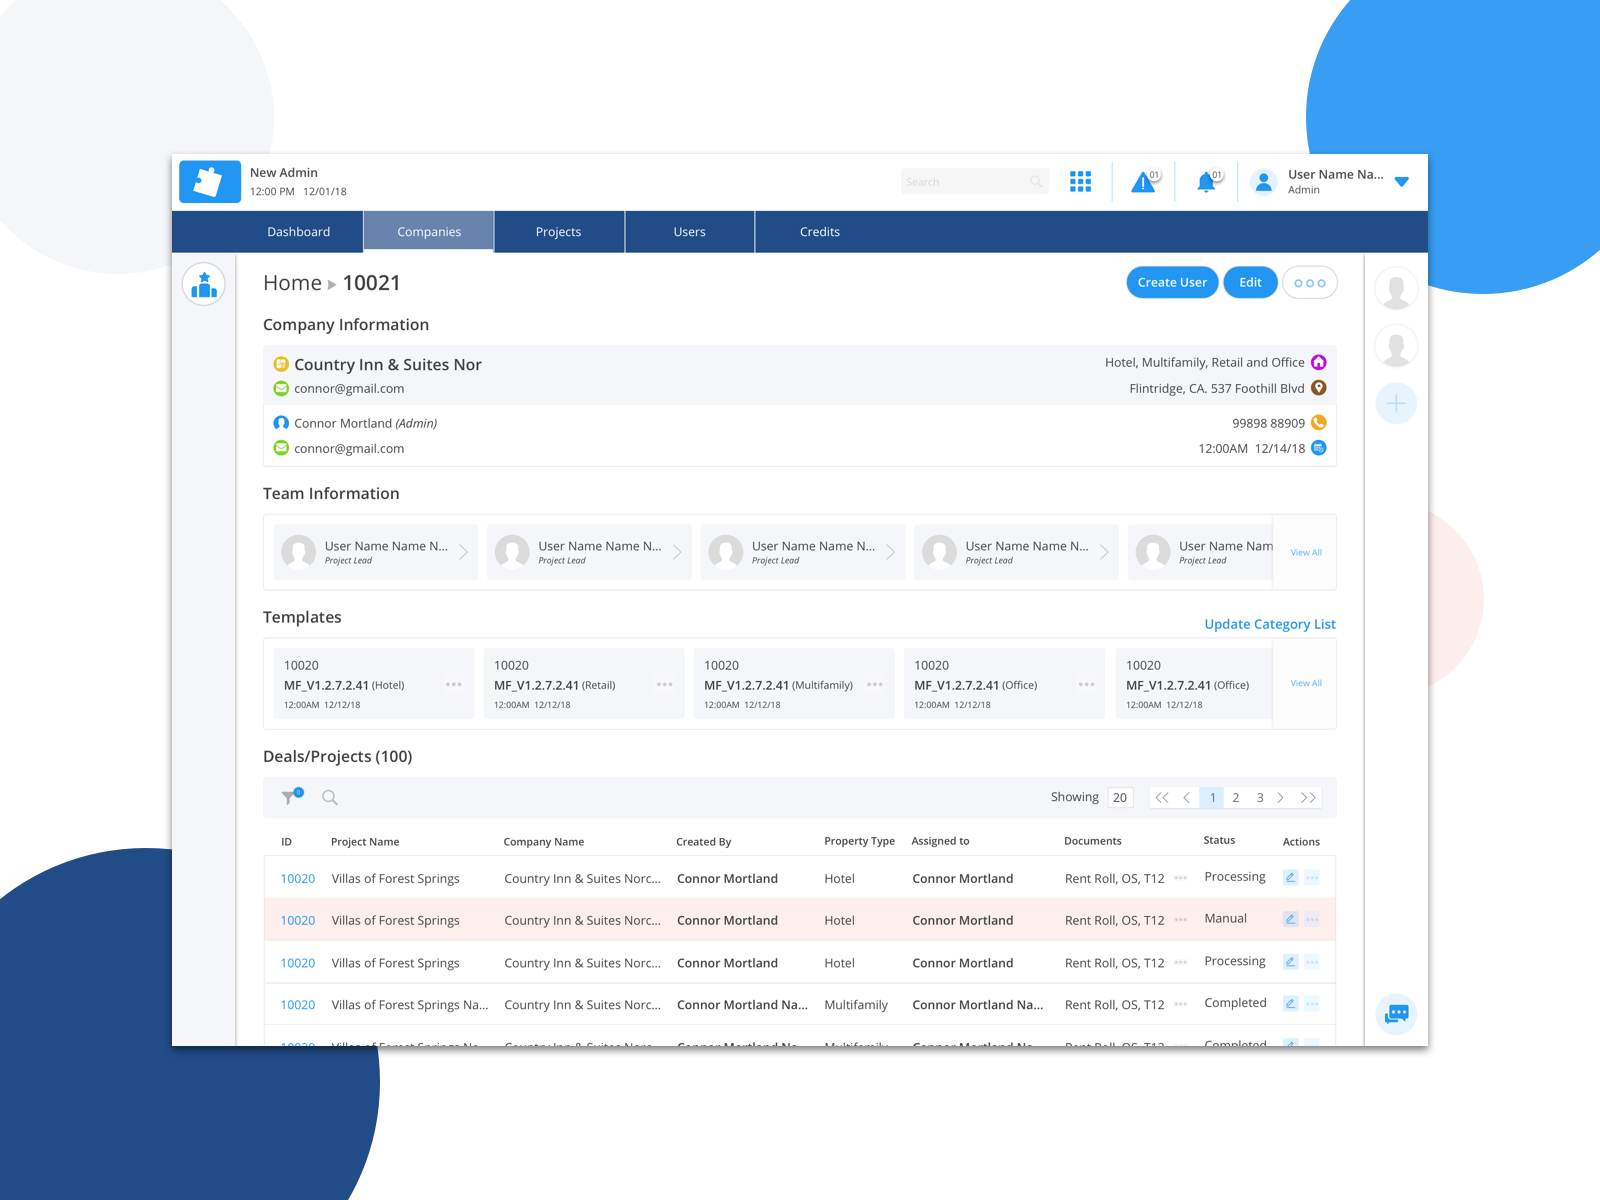Screen dimensions: 1600x1200
Task: Click edit icon in the first Processing row
Action: coord(1291,877)
